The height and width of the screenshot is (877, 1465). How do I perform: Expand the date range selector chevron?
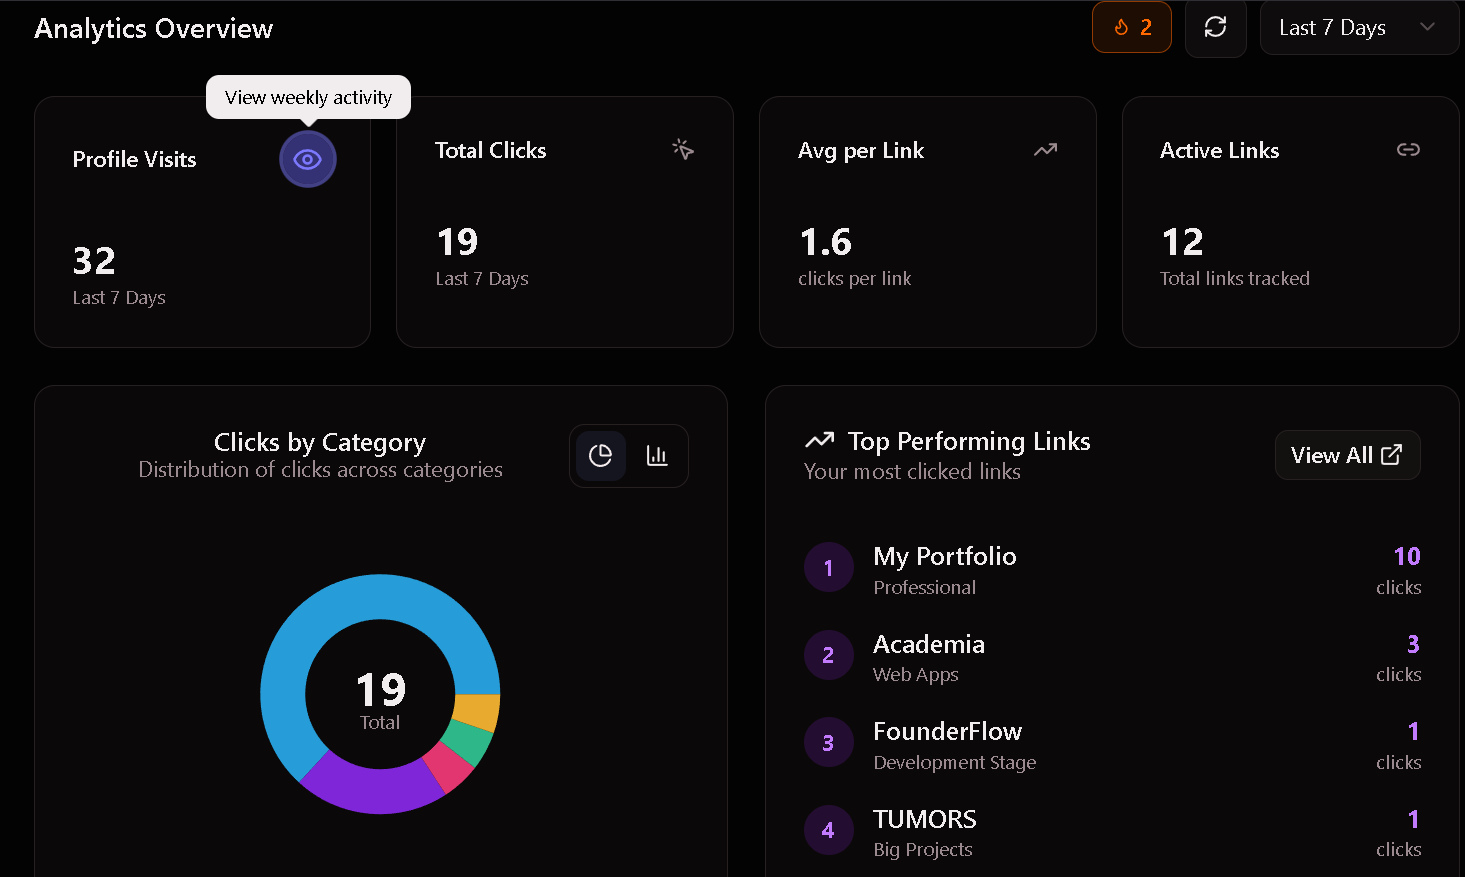[1425, 27]
